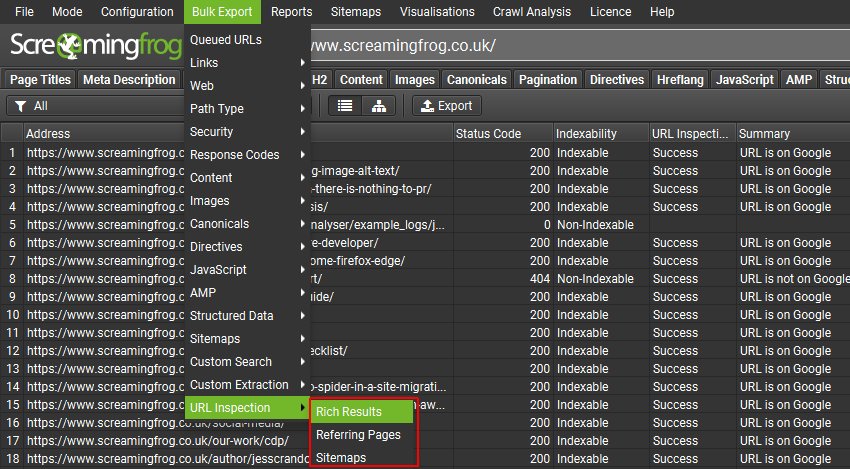Expand the Sitemaps submenu in Bulk Export
This screenshot has height=469, width=850.
point(247,339)
